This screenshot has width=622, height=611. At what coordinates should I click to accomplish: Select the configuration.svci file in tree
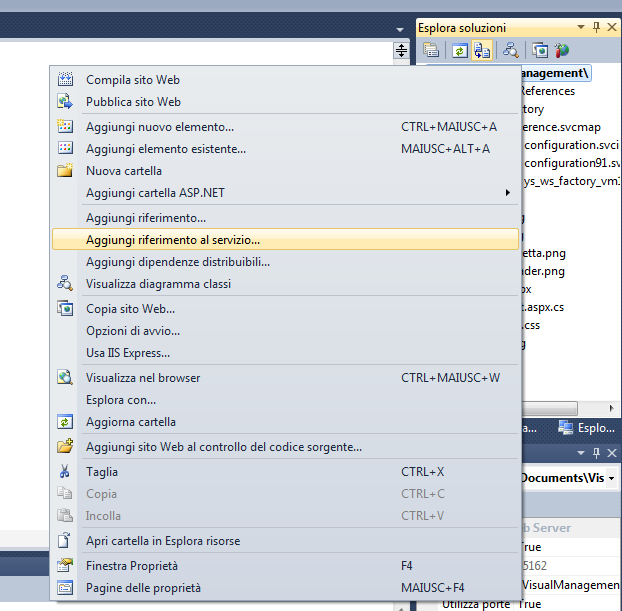[x=572, y=145]
